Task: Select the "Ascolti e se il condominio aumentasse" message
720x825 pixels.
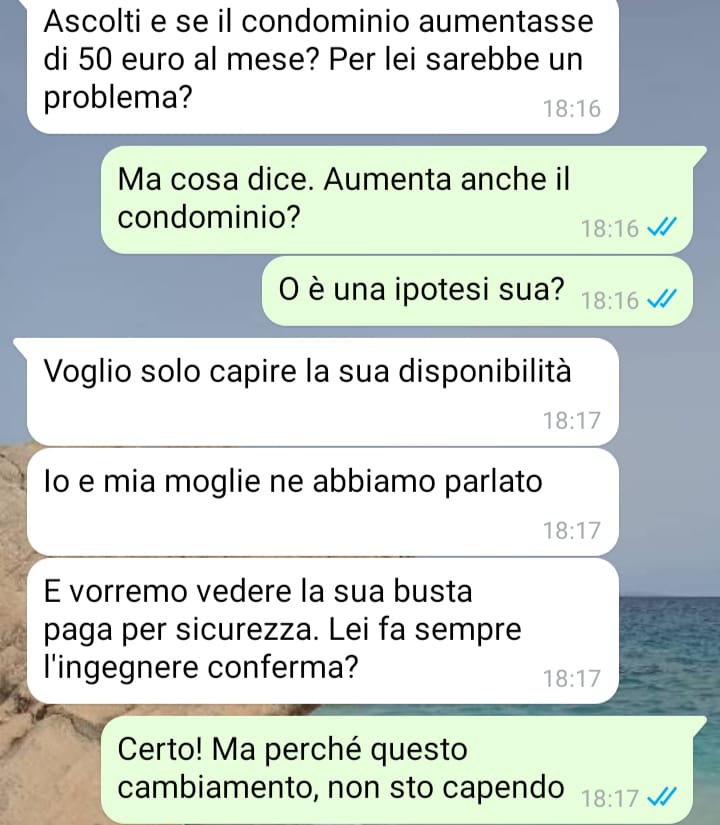Action: (323, 66)
